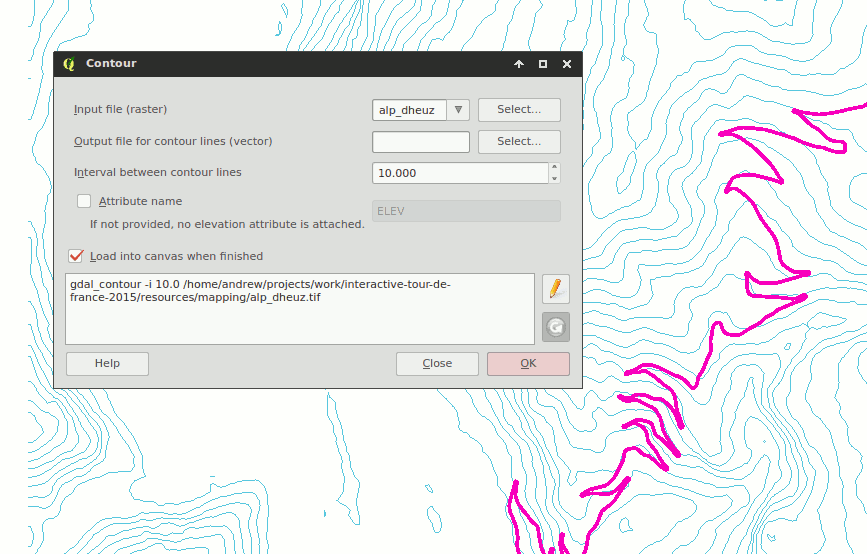The image size is (867, 554).
Task: Click the interval value field 10.000
Action: [x=461, y=173]
